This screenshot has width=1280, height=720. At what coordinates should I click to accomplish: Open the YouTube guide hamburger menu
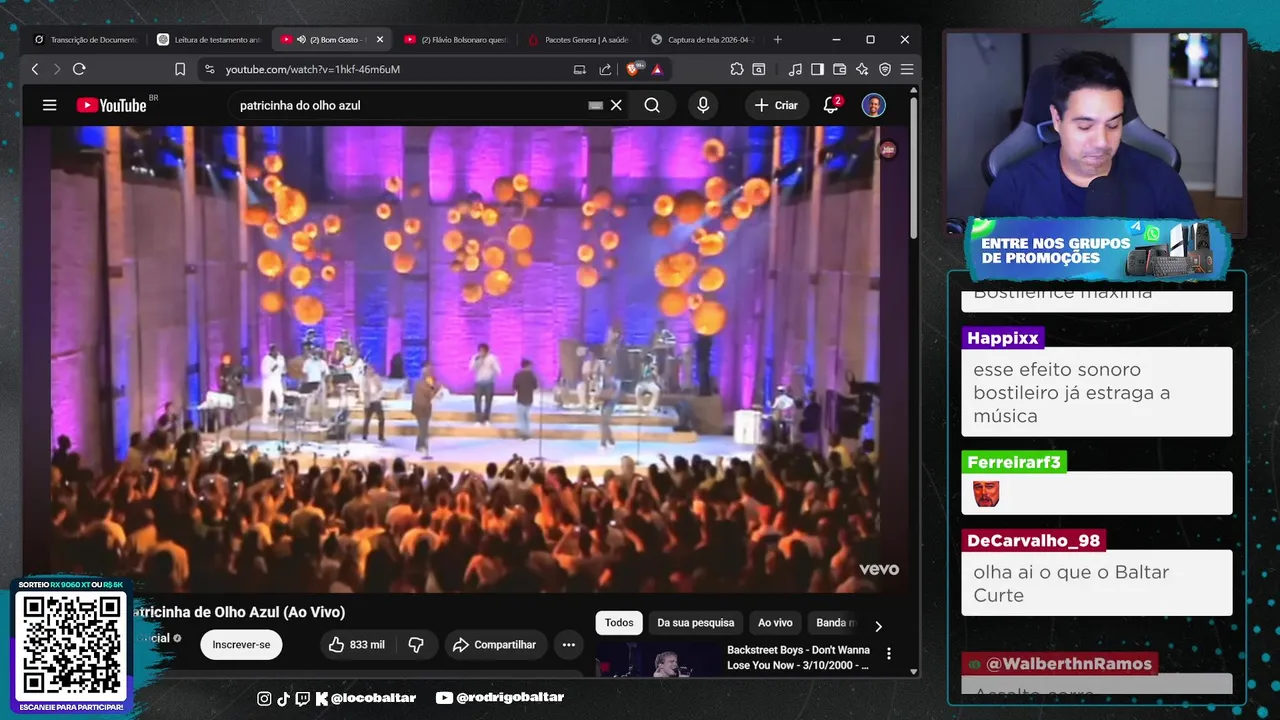[49, 105]
